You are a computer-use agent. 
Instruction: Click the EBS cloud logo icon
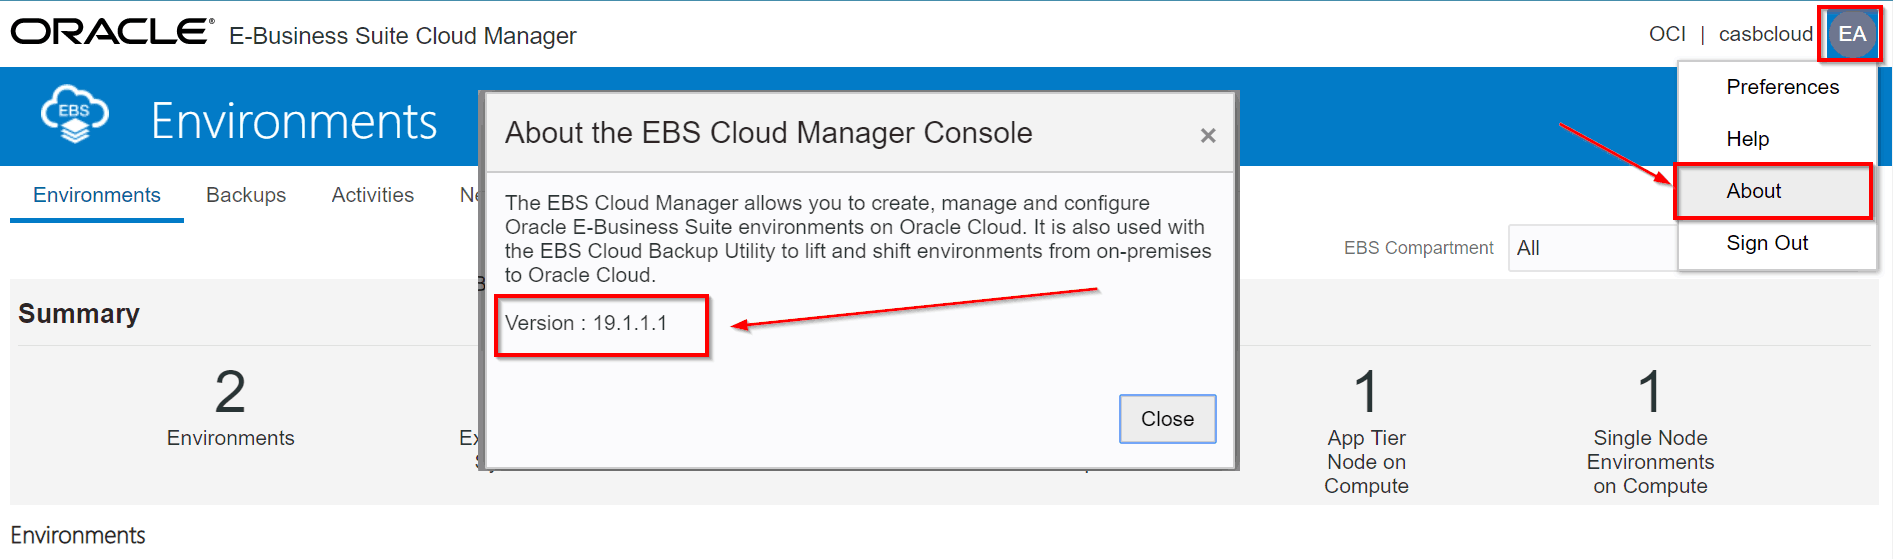tap(74, 114)
